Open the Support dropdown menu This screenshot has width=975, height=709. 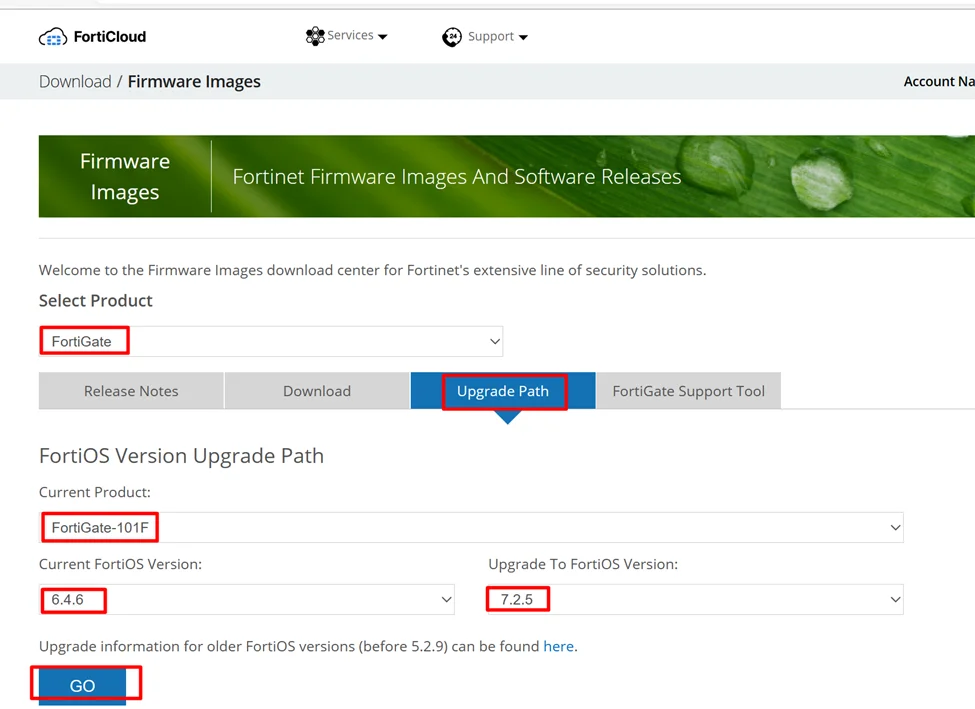[x=485, y=37]
